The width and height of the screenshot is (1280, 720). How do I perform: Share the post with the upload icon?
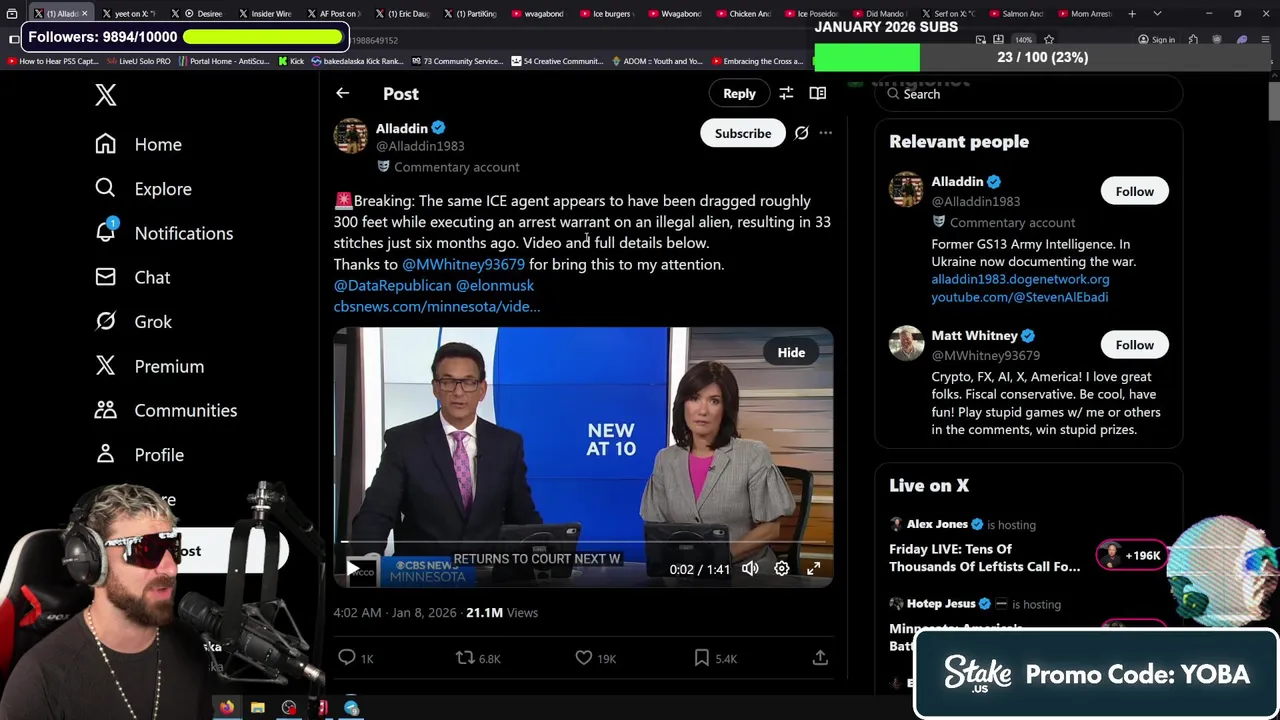pos(820,658)
